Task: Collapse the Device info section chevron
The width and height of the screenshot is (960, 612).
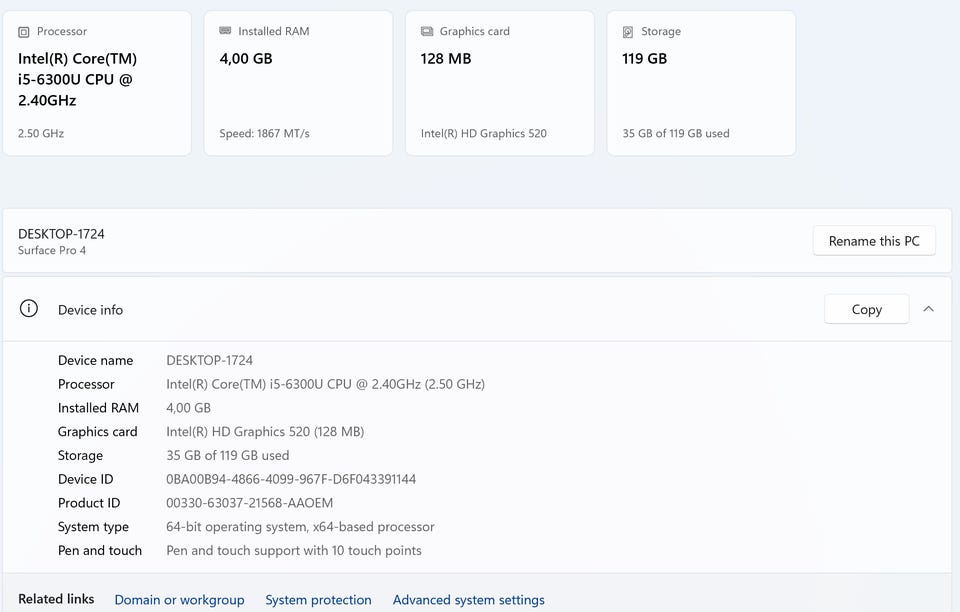Action: (928, 309)
